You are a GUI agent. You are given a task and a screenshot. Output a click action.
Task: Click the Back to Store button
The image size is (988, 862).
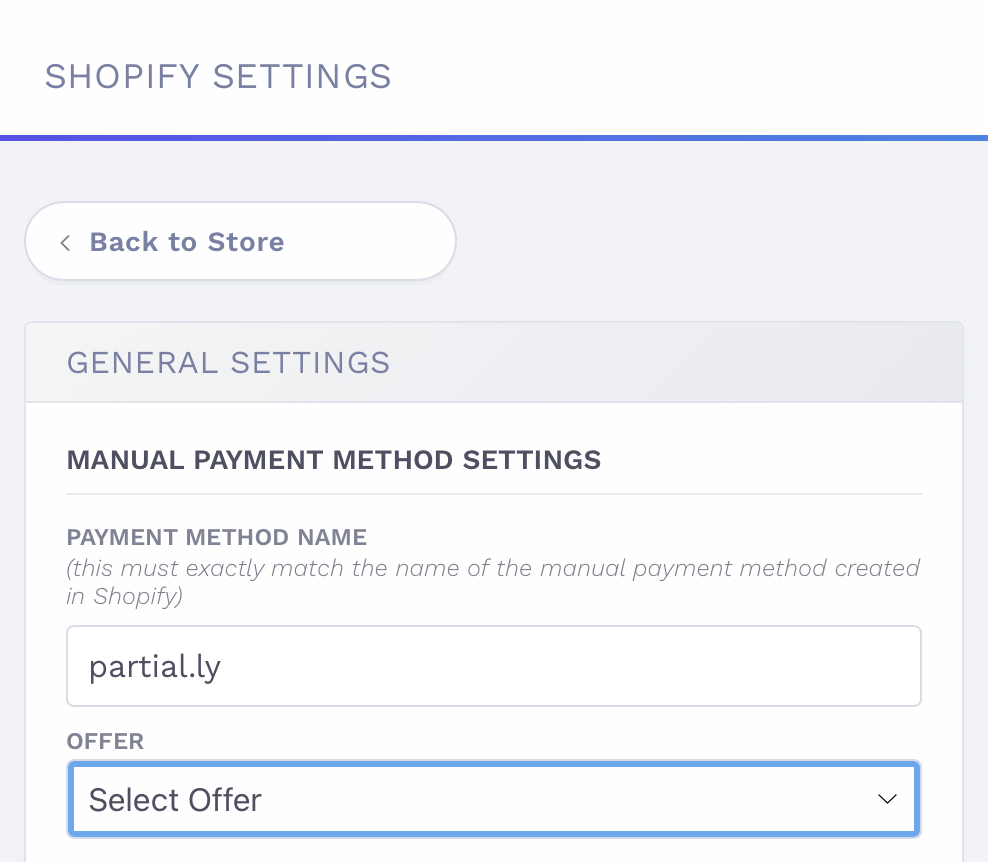[x=240, y=241]
